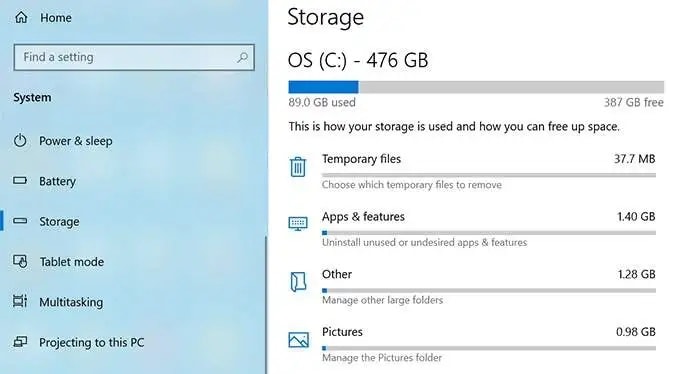Open Uninstall unused or undesired apps
The image size is (680, 374).
click(424, 242)
